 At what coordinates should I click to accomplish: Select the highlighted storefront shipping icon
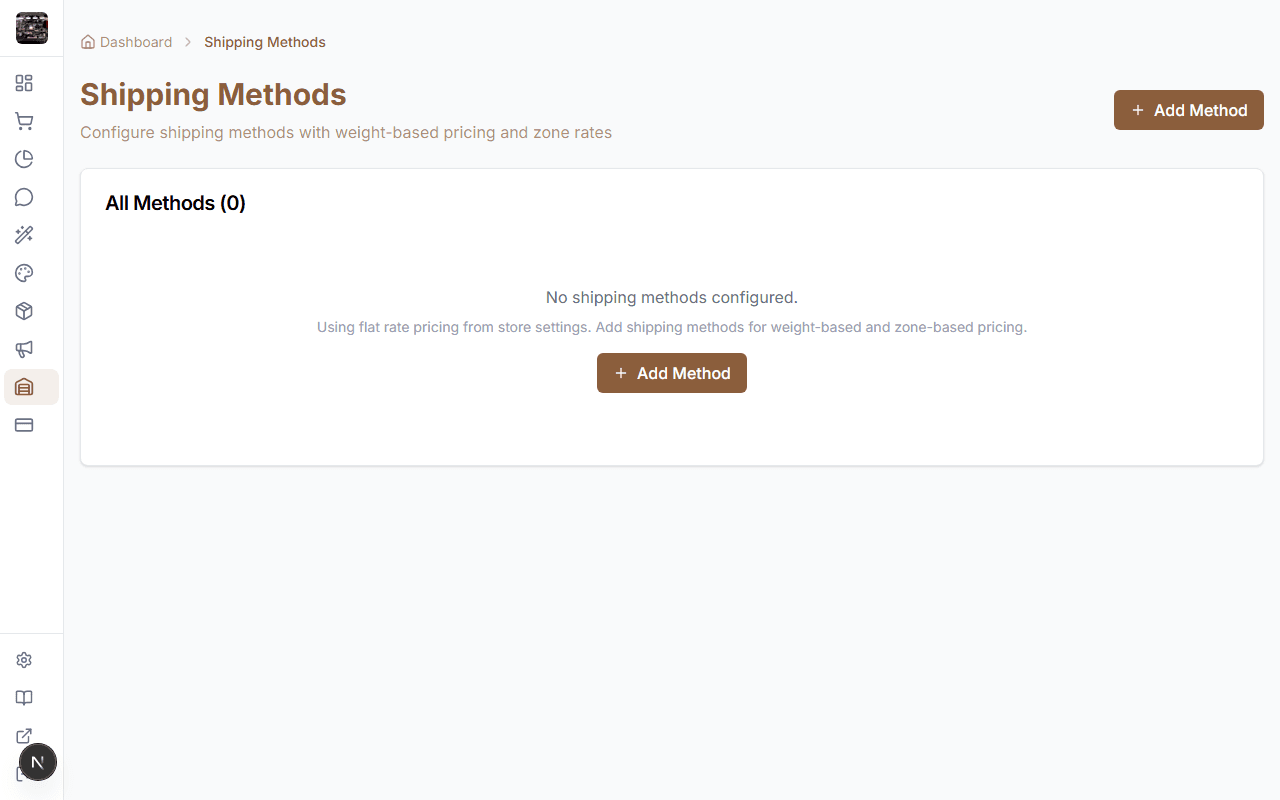point(24,387)
